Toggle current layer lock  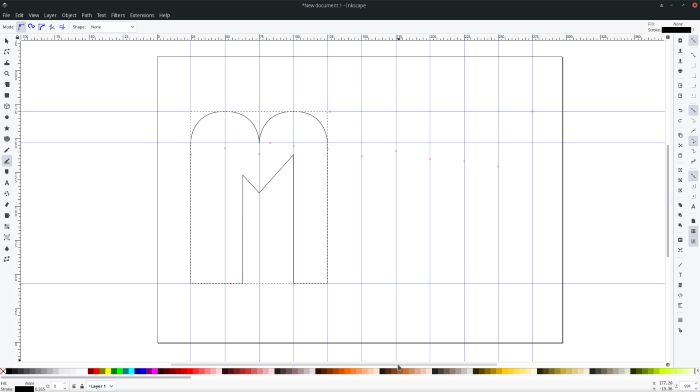coord(81,386)
